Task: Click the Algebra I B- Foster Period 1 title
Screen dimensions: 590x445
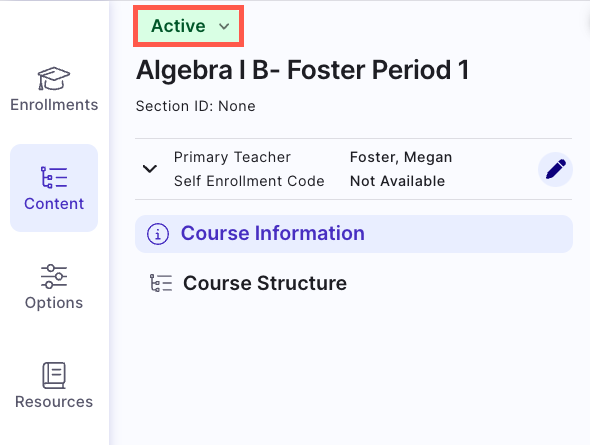Action: [x=303, y=70]
